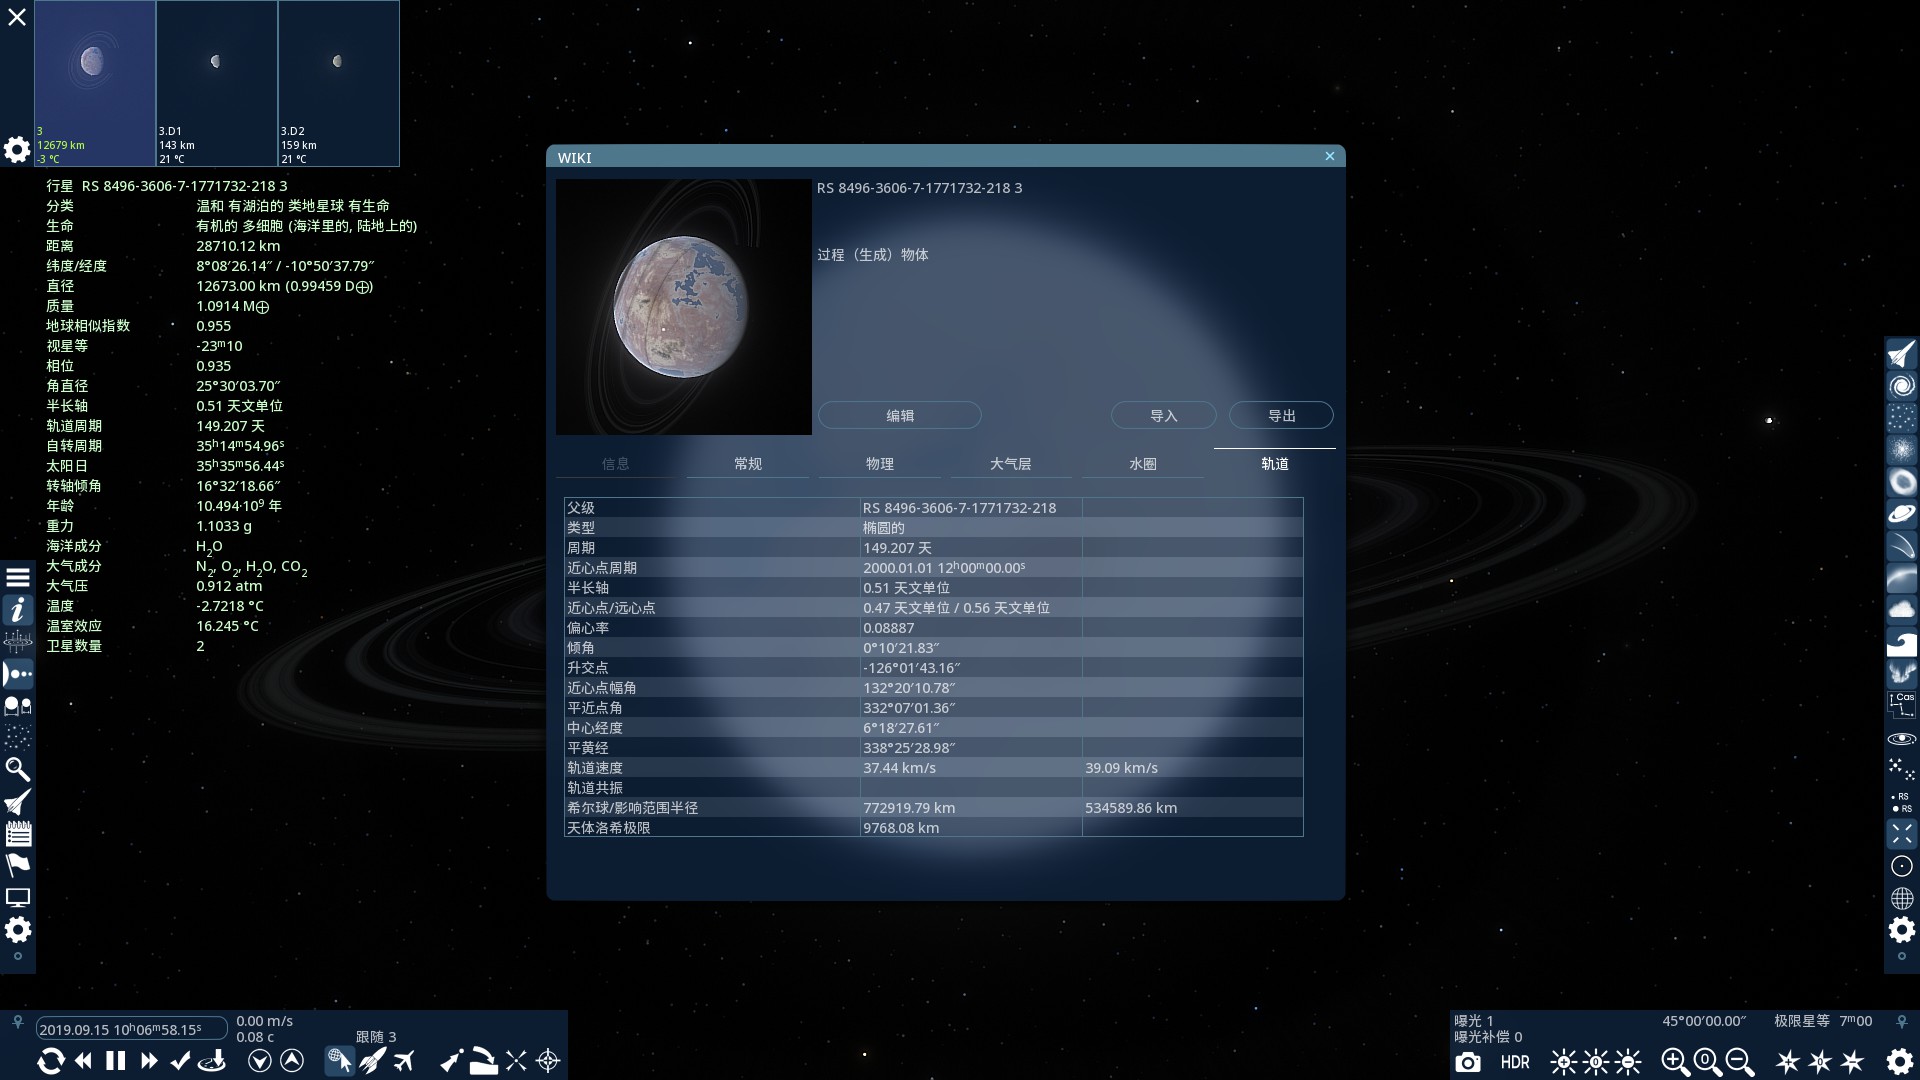This screenshot has height=1080, width=1920.
Task: Select moon 3.D1 thumbnail
Action: pos(217,83)
